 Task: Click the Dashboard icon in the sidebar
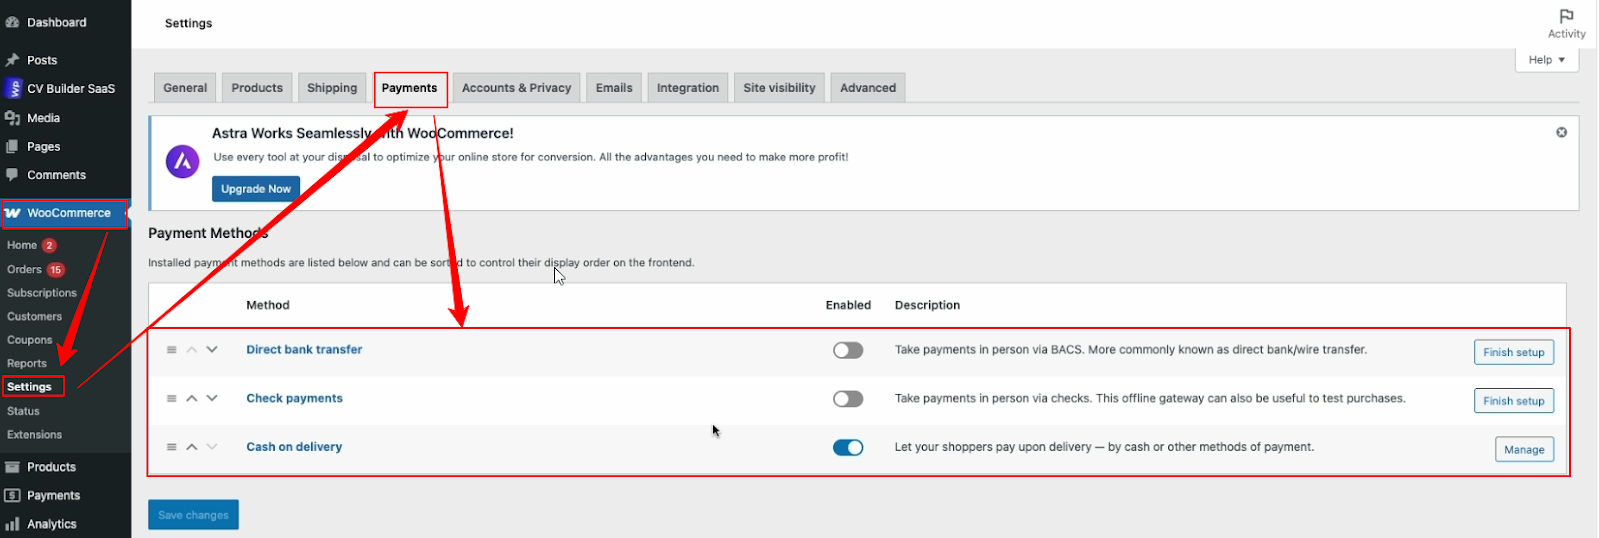click(13, 22)
